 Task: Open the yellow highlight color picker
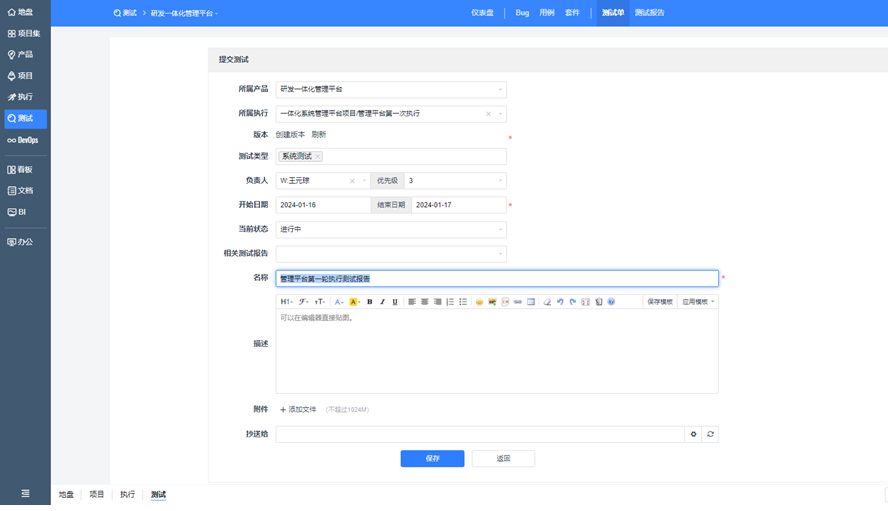(355, 302)
